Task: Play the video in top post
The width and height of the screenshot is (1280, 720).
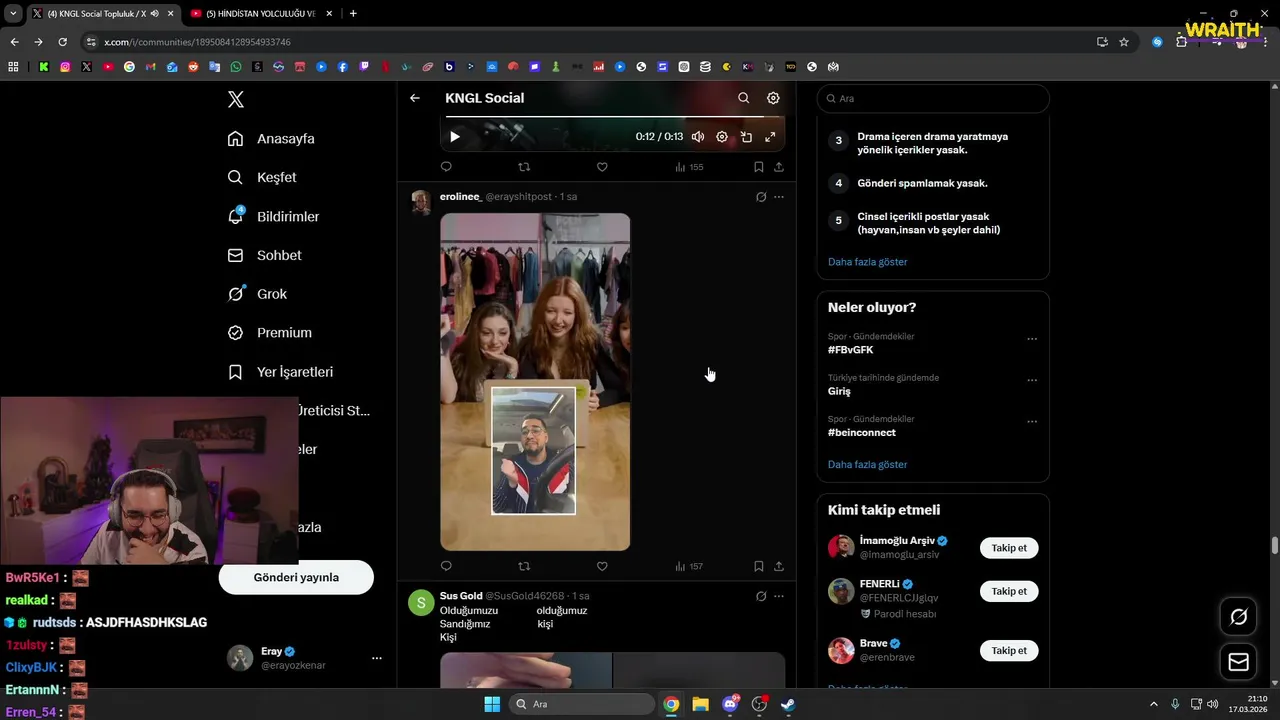Action: click(454, 137)
